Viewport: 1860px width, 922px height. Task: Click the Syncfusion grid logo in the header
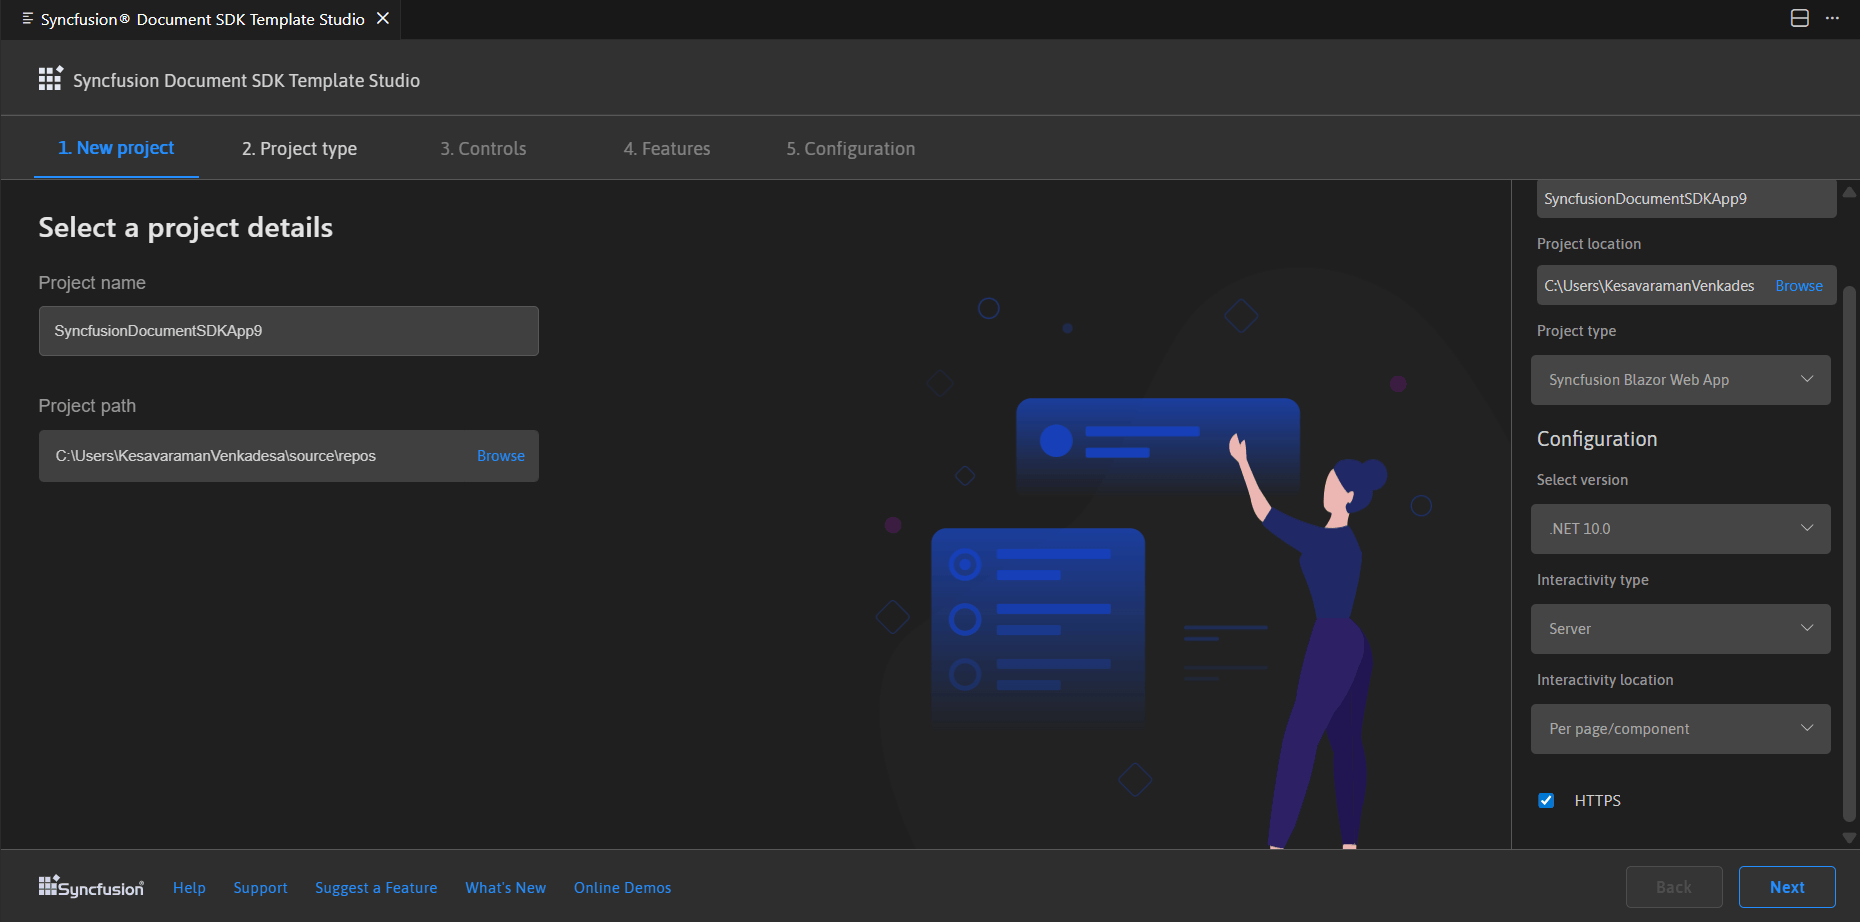50,78
